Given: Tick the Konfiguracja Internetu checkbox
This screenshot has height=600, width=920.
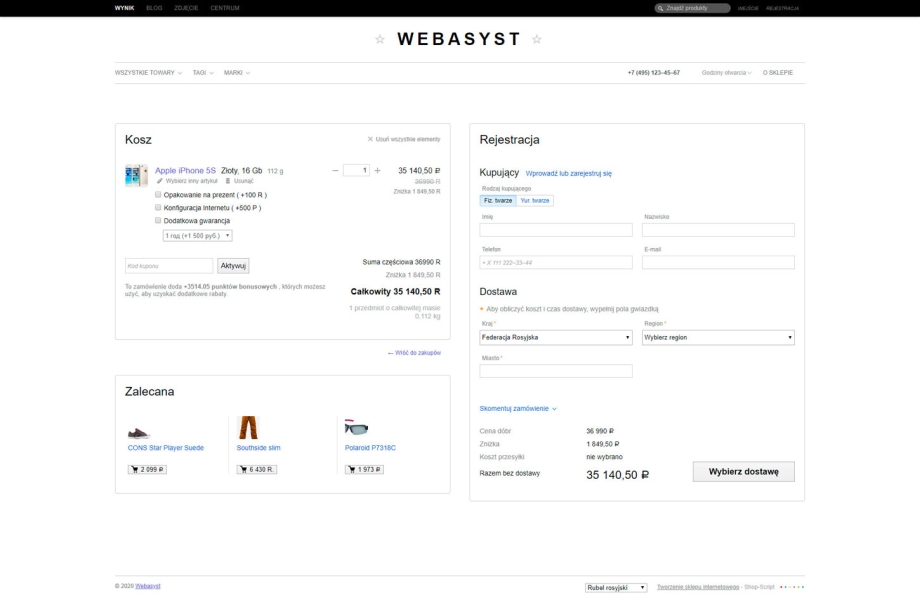Looking at the screenshot, I should 158,207.
